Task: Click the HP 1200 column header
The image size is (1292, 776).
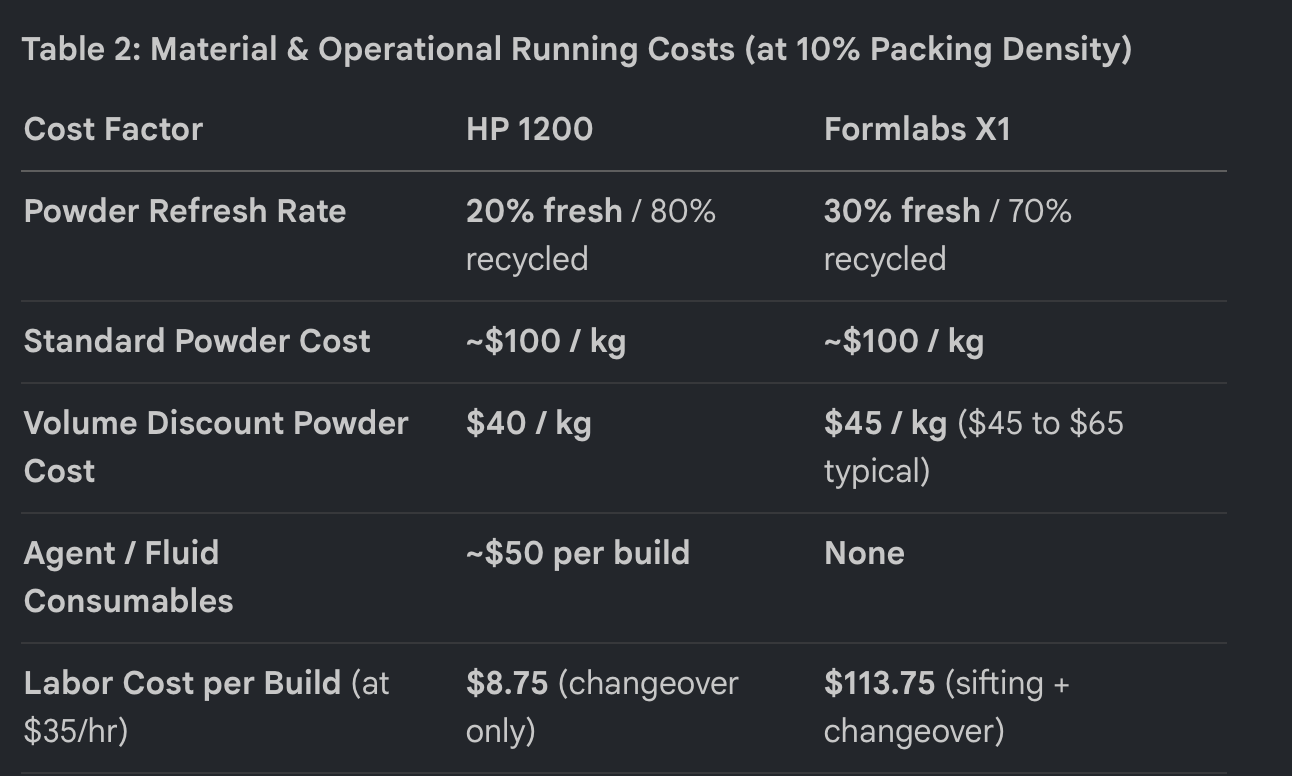Action: (529, 129)
